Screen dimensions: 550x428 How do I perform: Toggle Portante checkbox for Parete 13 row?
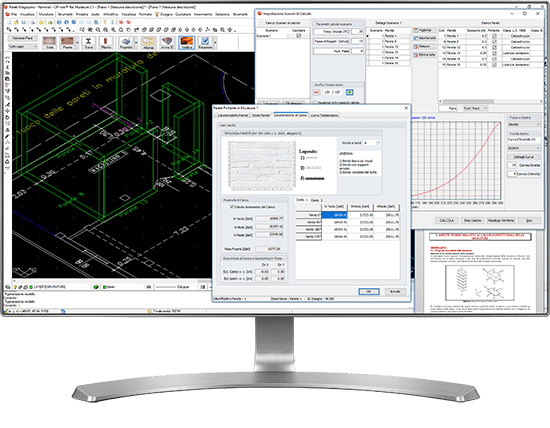[494, 53]
